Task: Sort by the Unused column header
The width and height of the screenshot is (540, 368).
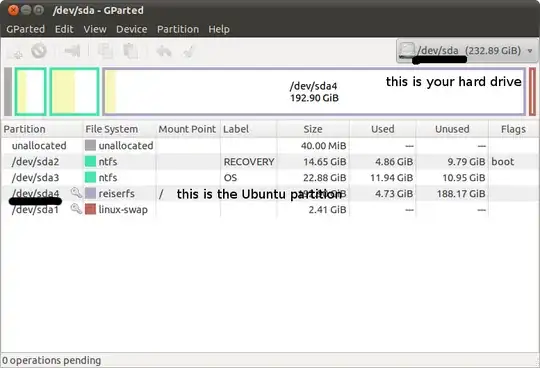Action: [x=452, y=129]
